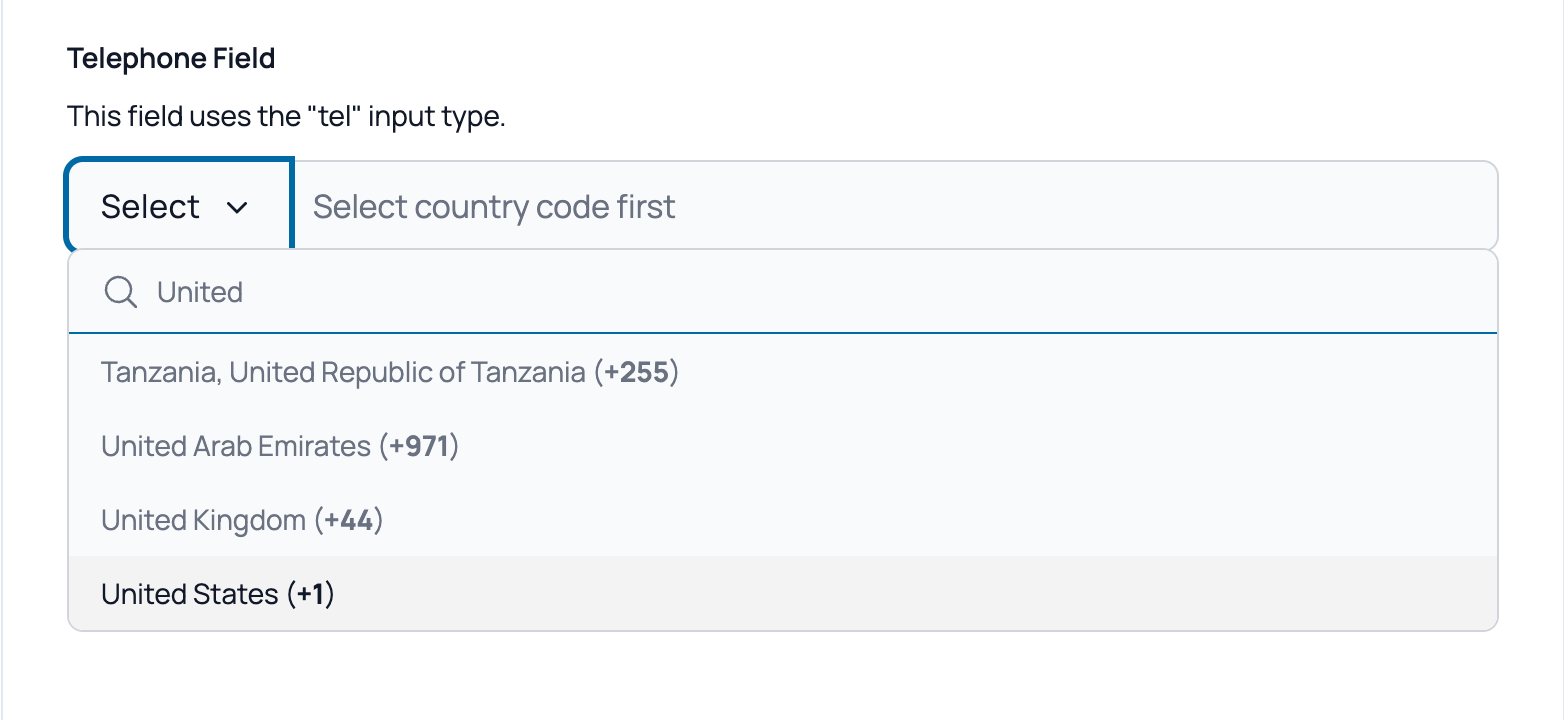Select United Arab Emirates from list
This screenshot has width=1564, height=720.
point(280,446)
